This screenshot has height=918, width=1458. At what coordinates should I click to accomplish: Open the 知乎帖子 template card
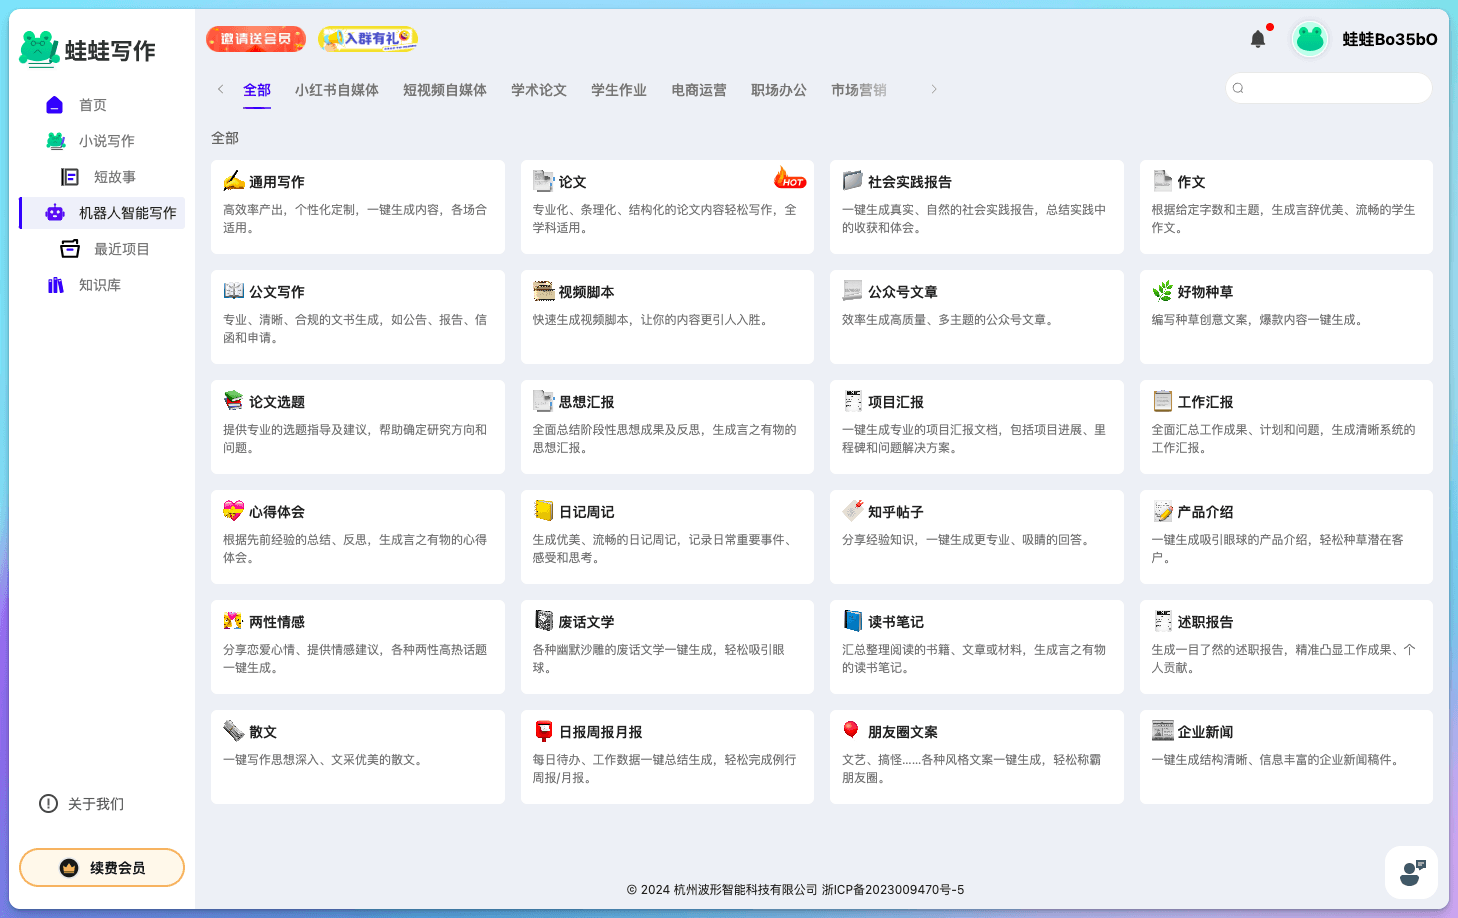pyautogui.click(x=977, y=537)
